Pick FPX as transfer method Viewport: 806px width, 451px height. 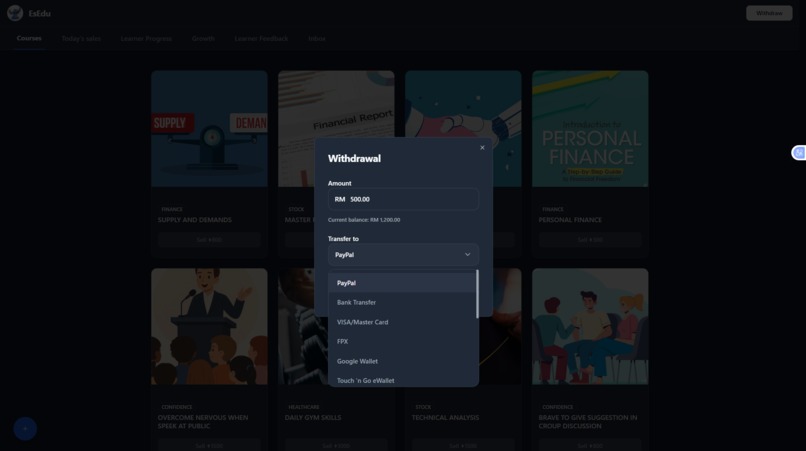pos(401,341)
